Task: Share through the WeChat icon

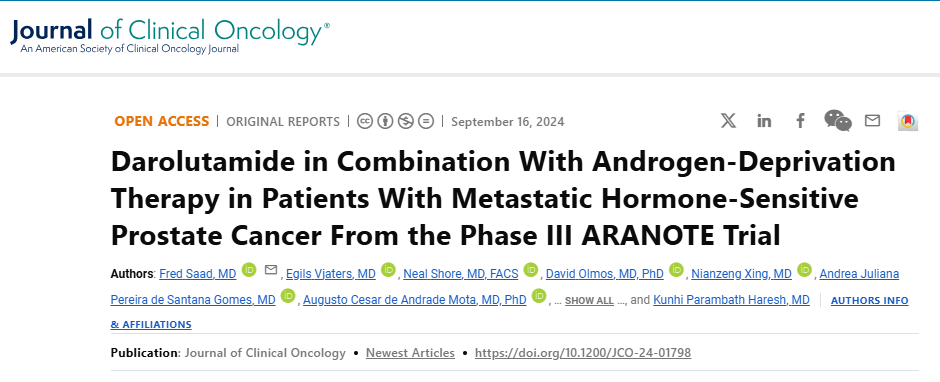Action: point(837,121)
